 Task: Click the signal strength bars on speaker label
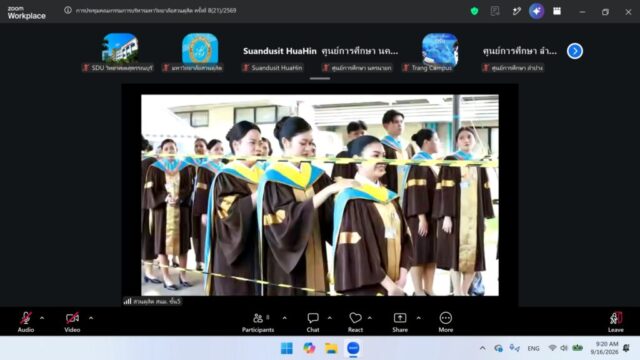tap(127, 301)
